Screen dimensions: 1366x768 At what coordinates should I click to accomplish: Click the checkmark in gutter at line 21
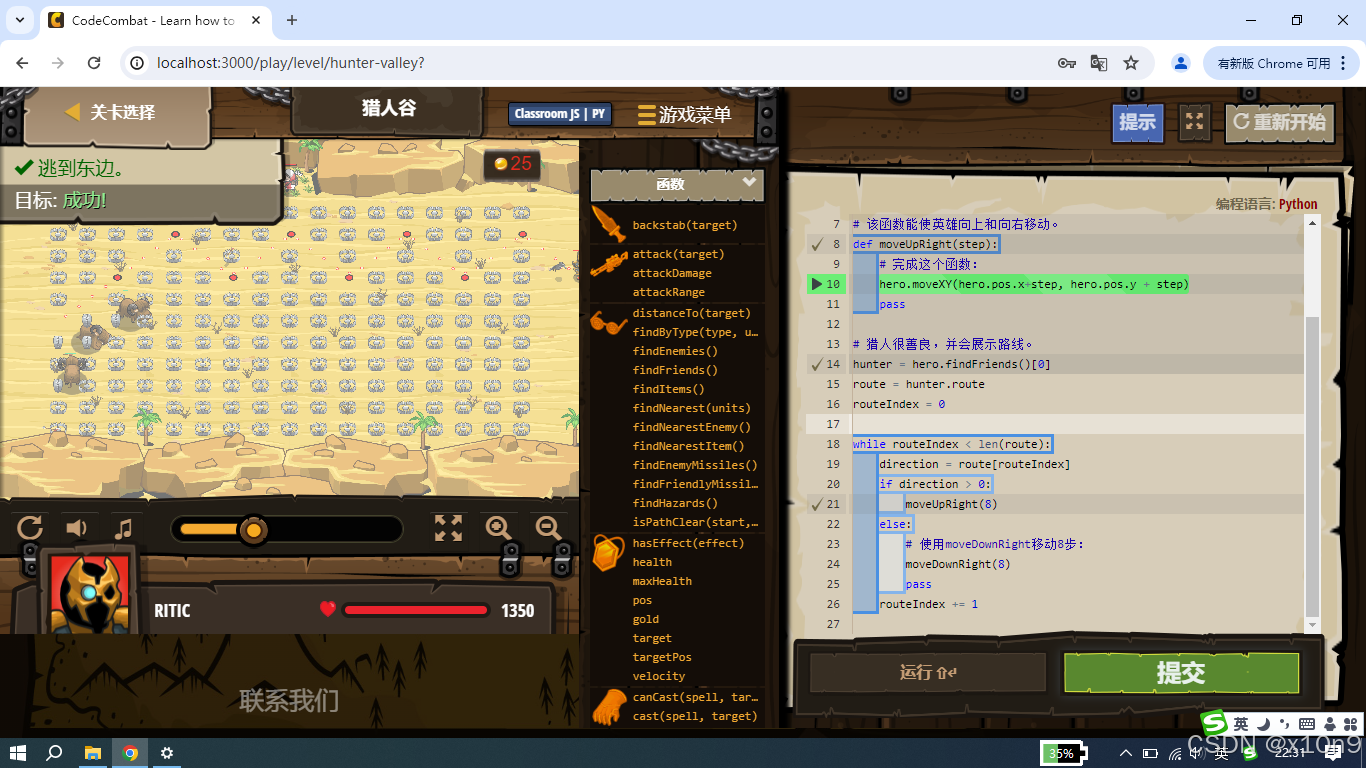coord(817,504)
